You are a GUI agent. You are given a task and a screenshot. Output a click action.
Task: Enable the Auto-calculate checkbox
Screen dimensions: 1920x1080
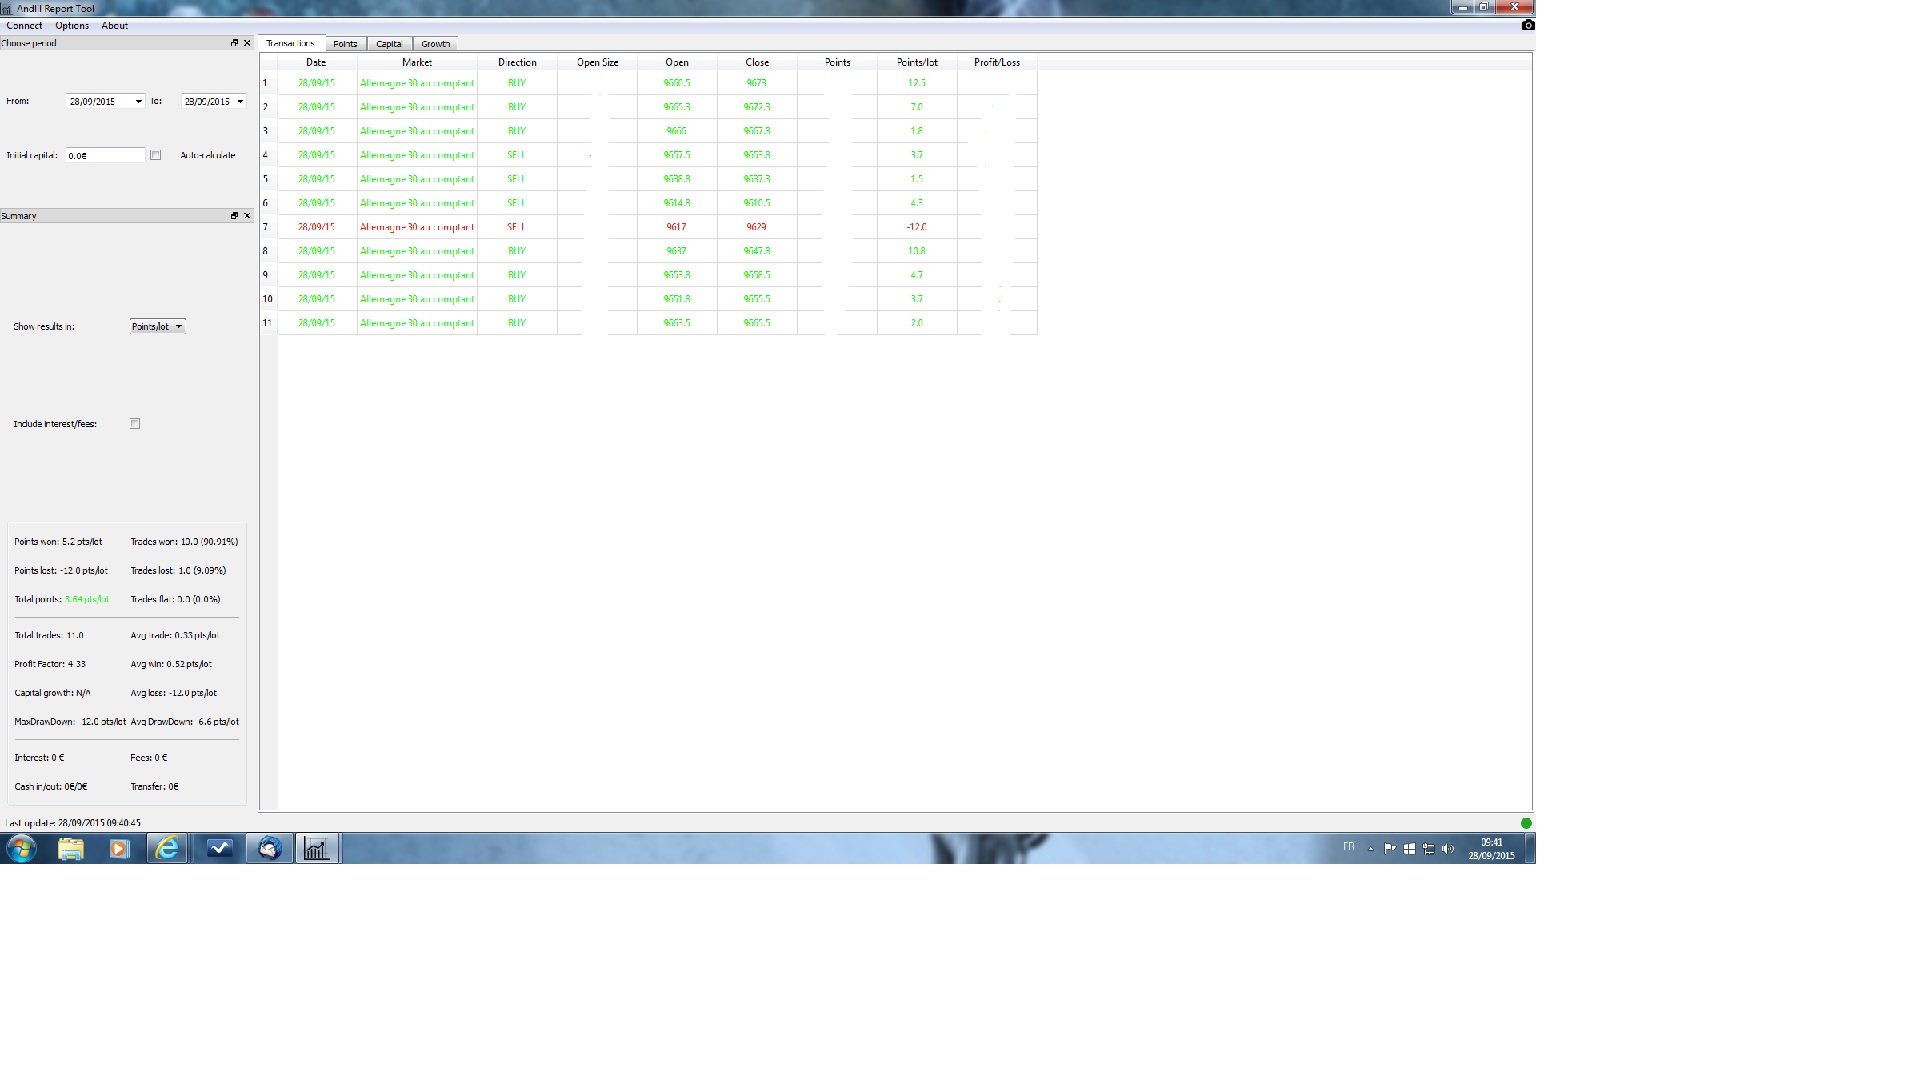155,155
